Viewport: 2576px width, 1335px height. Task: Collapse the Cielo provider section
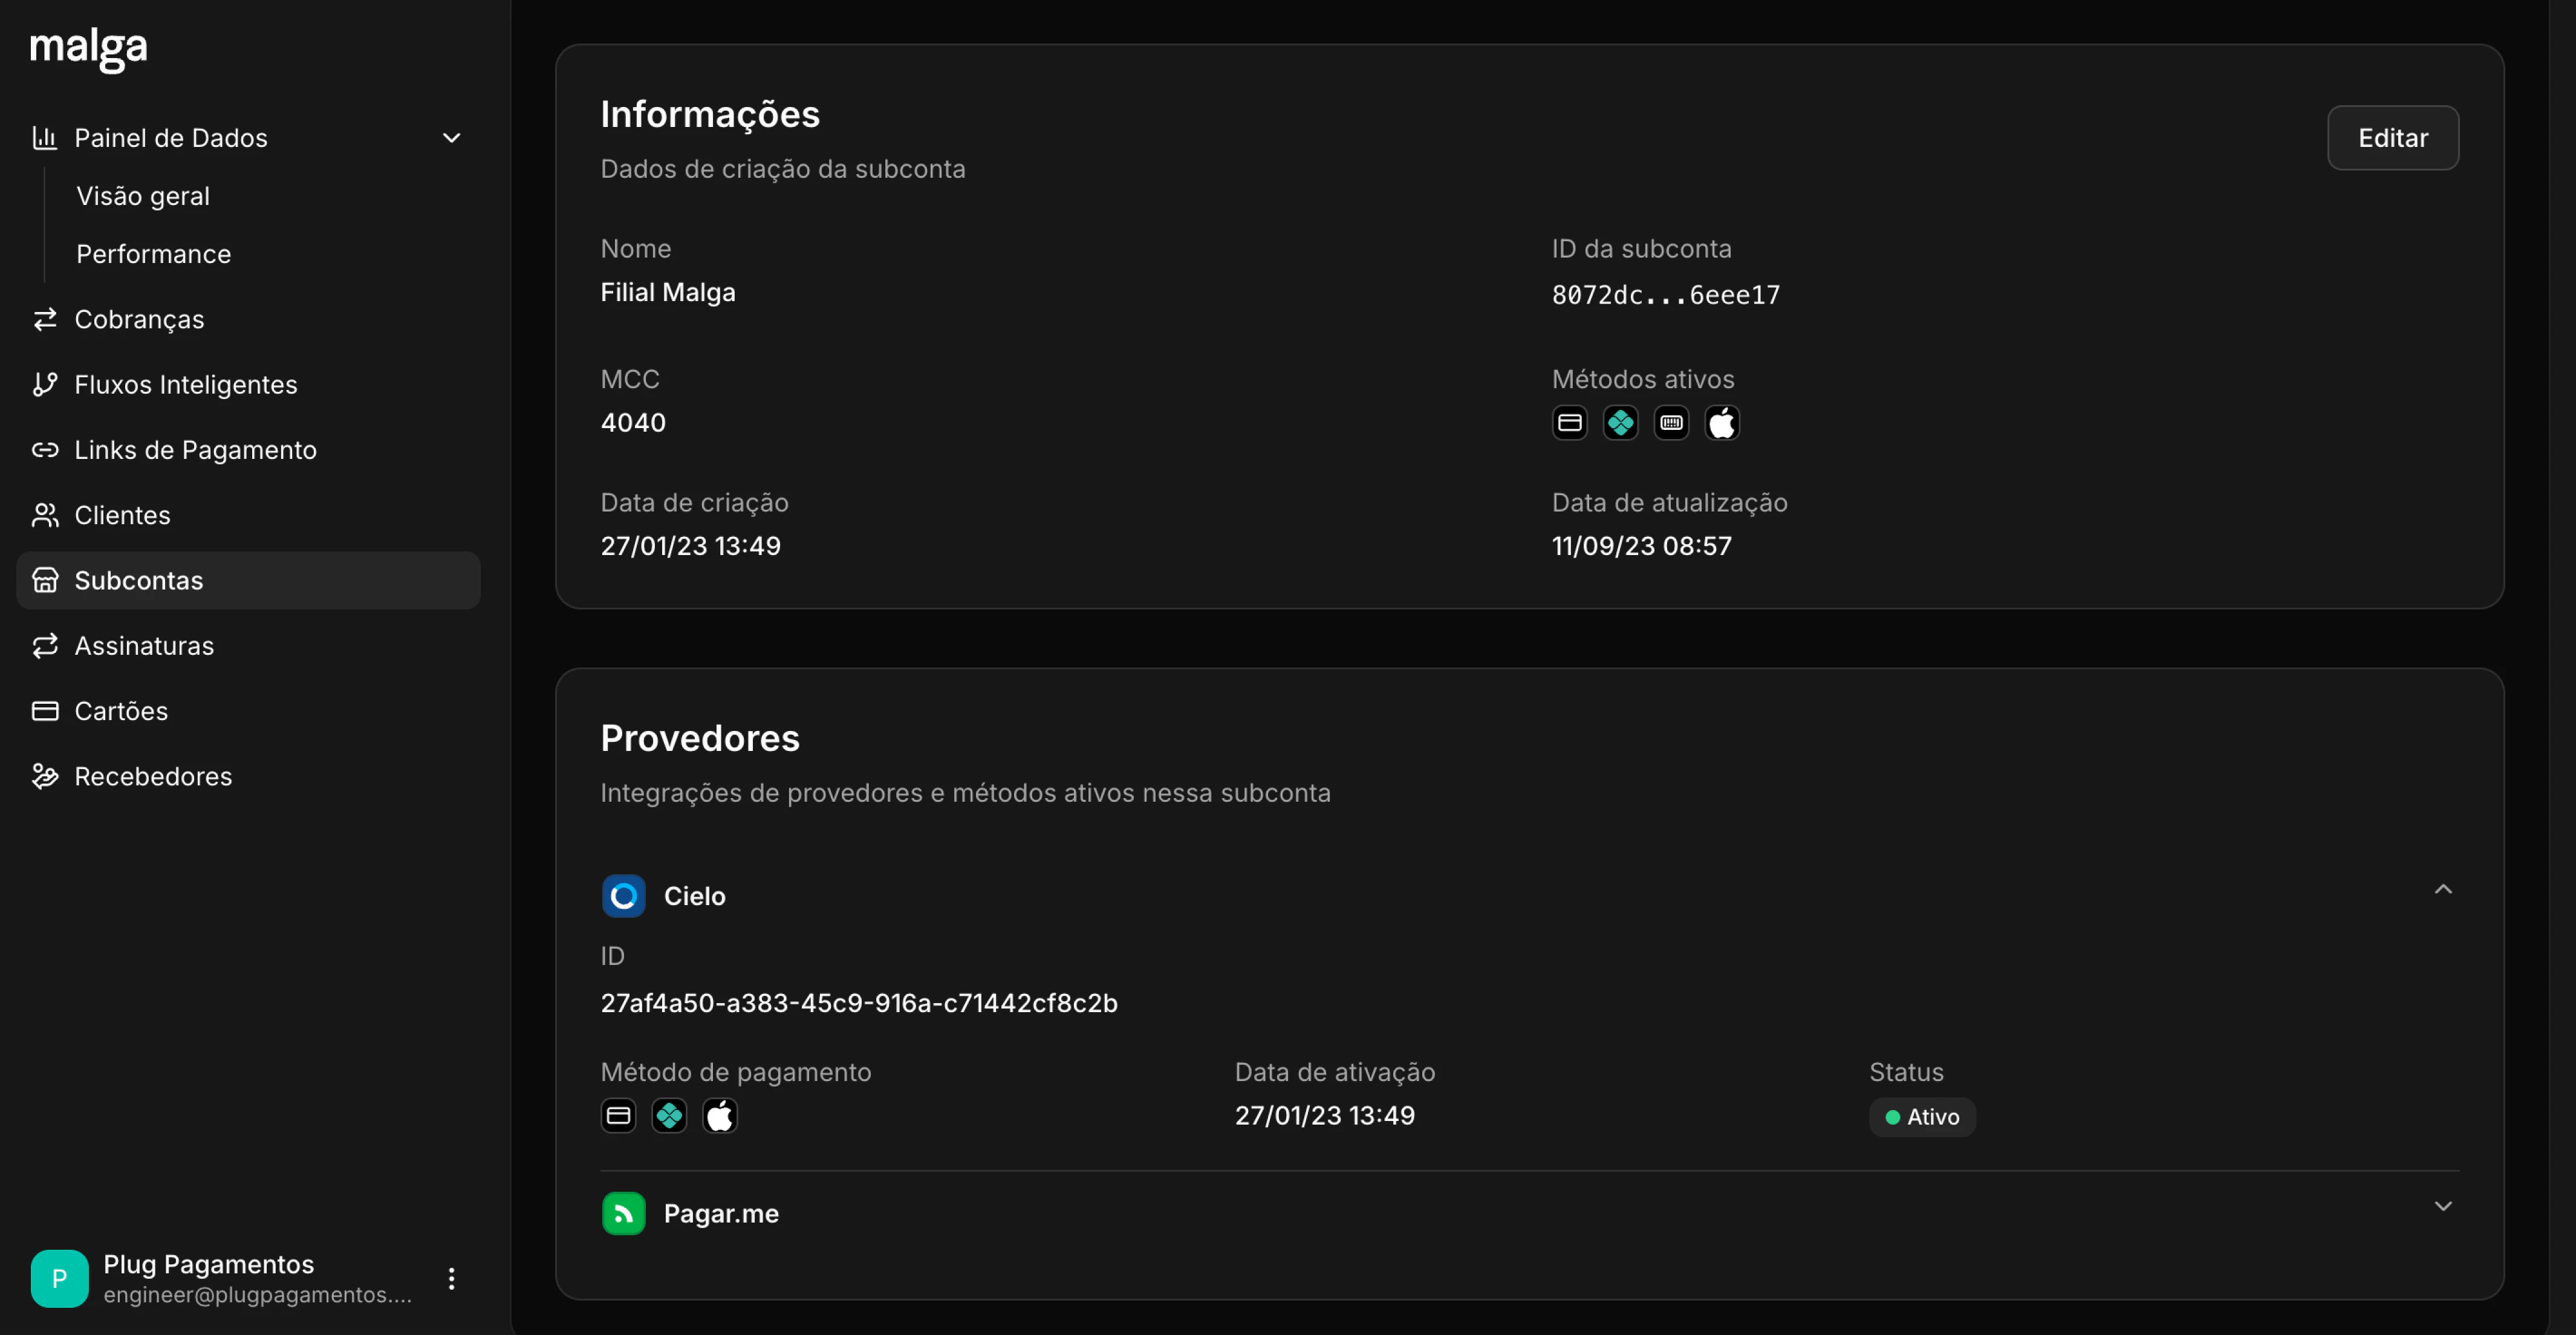pos(2443,889)
